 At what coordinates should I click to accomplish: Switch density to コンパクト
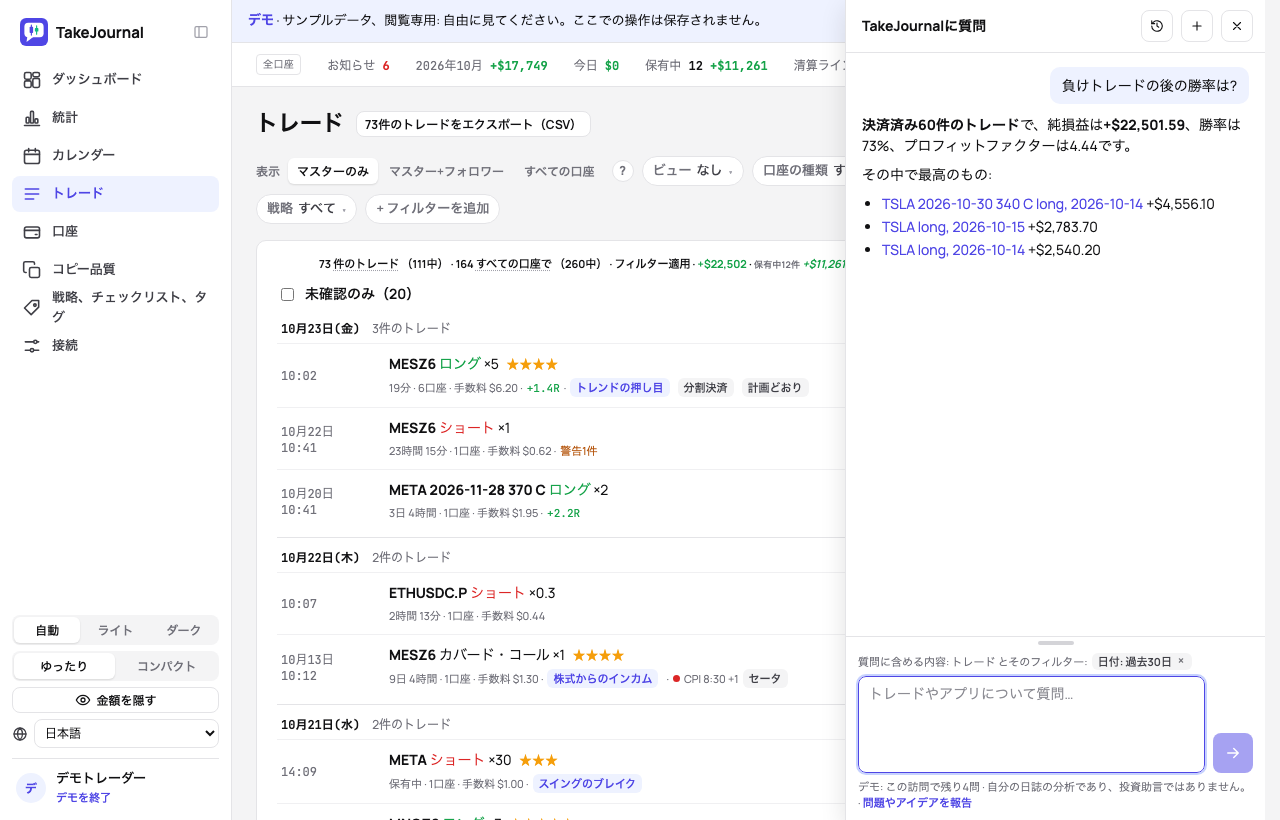166,666
